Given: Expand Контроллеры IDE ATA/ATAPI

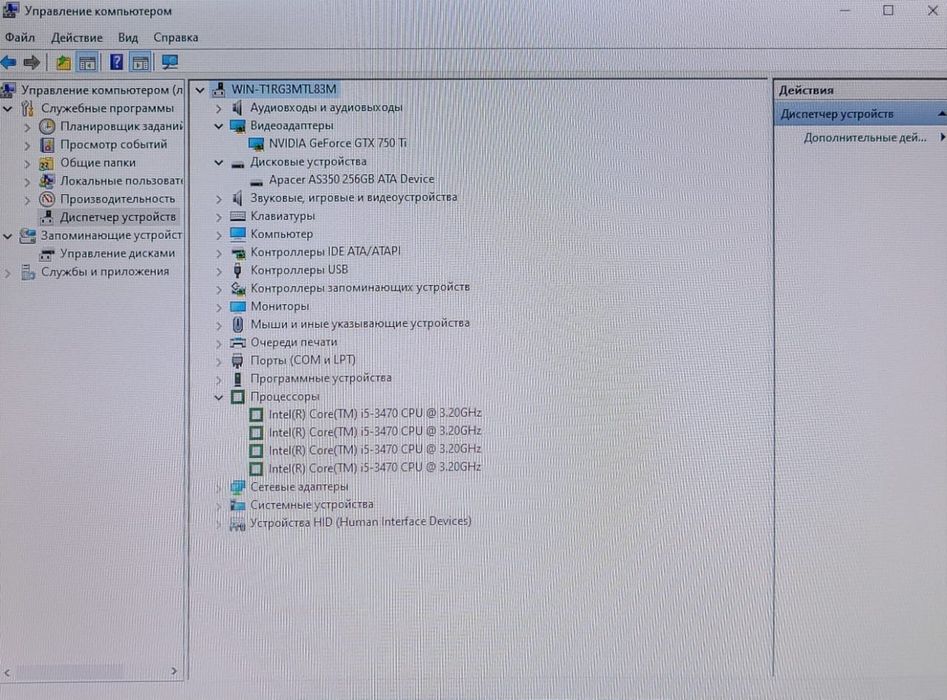Looking at the screenshot, I should coord(219,253).
